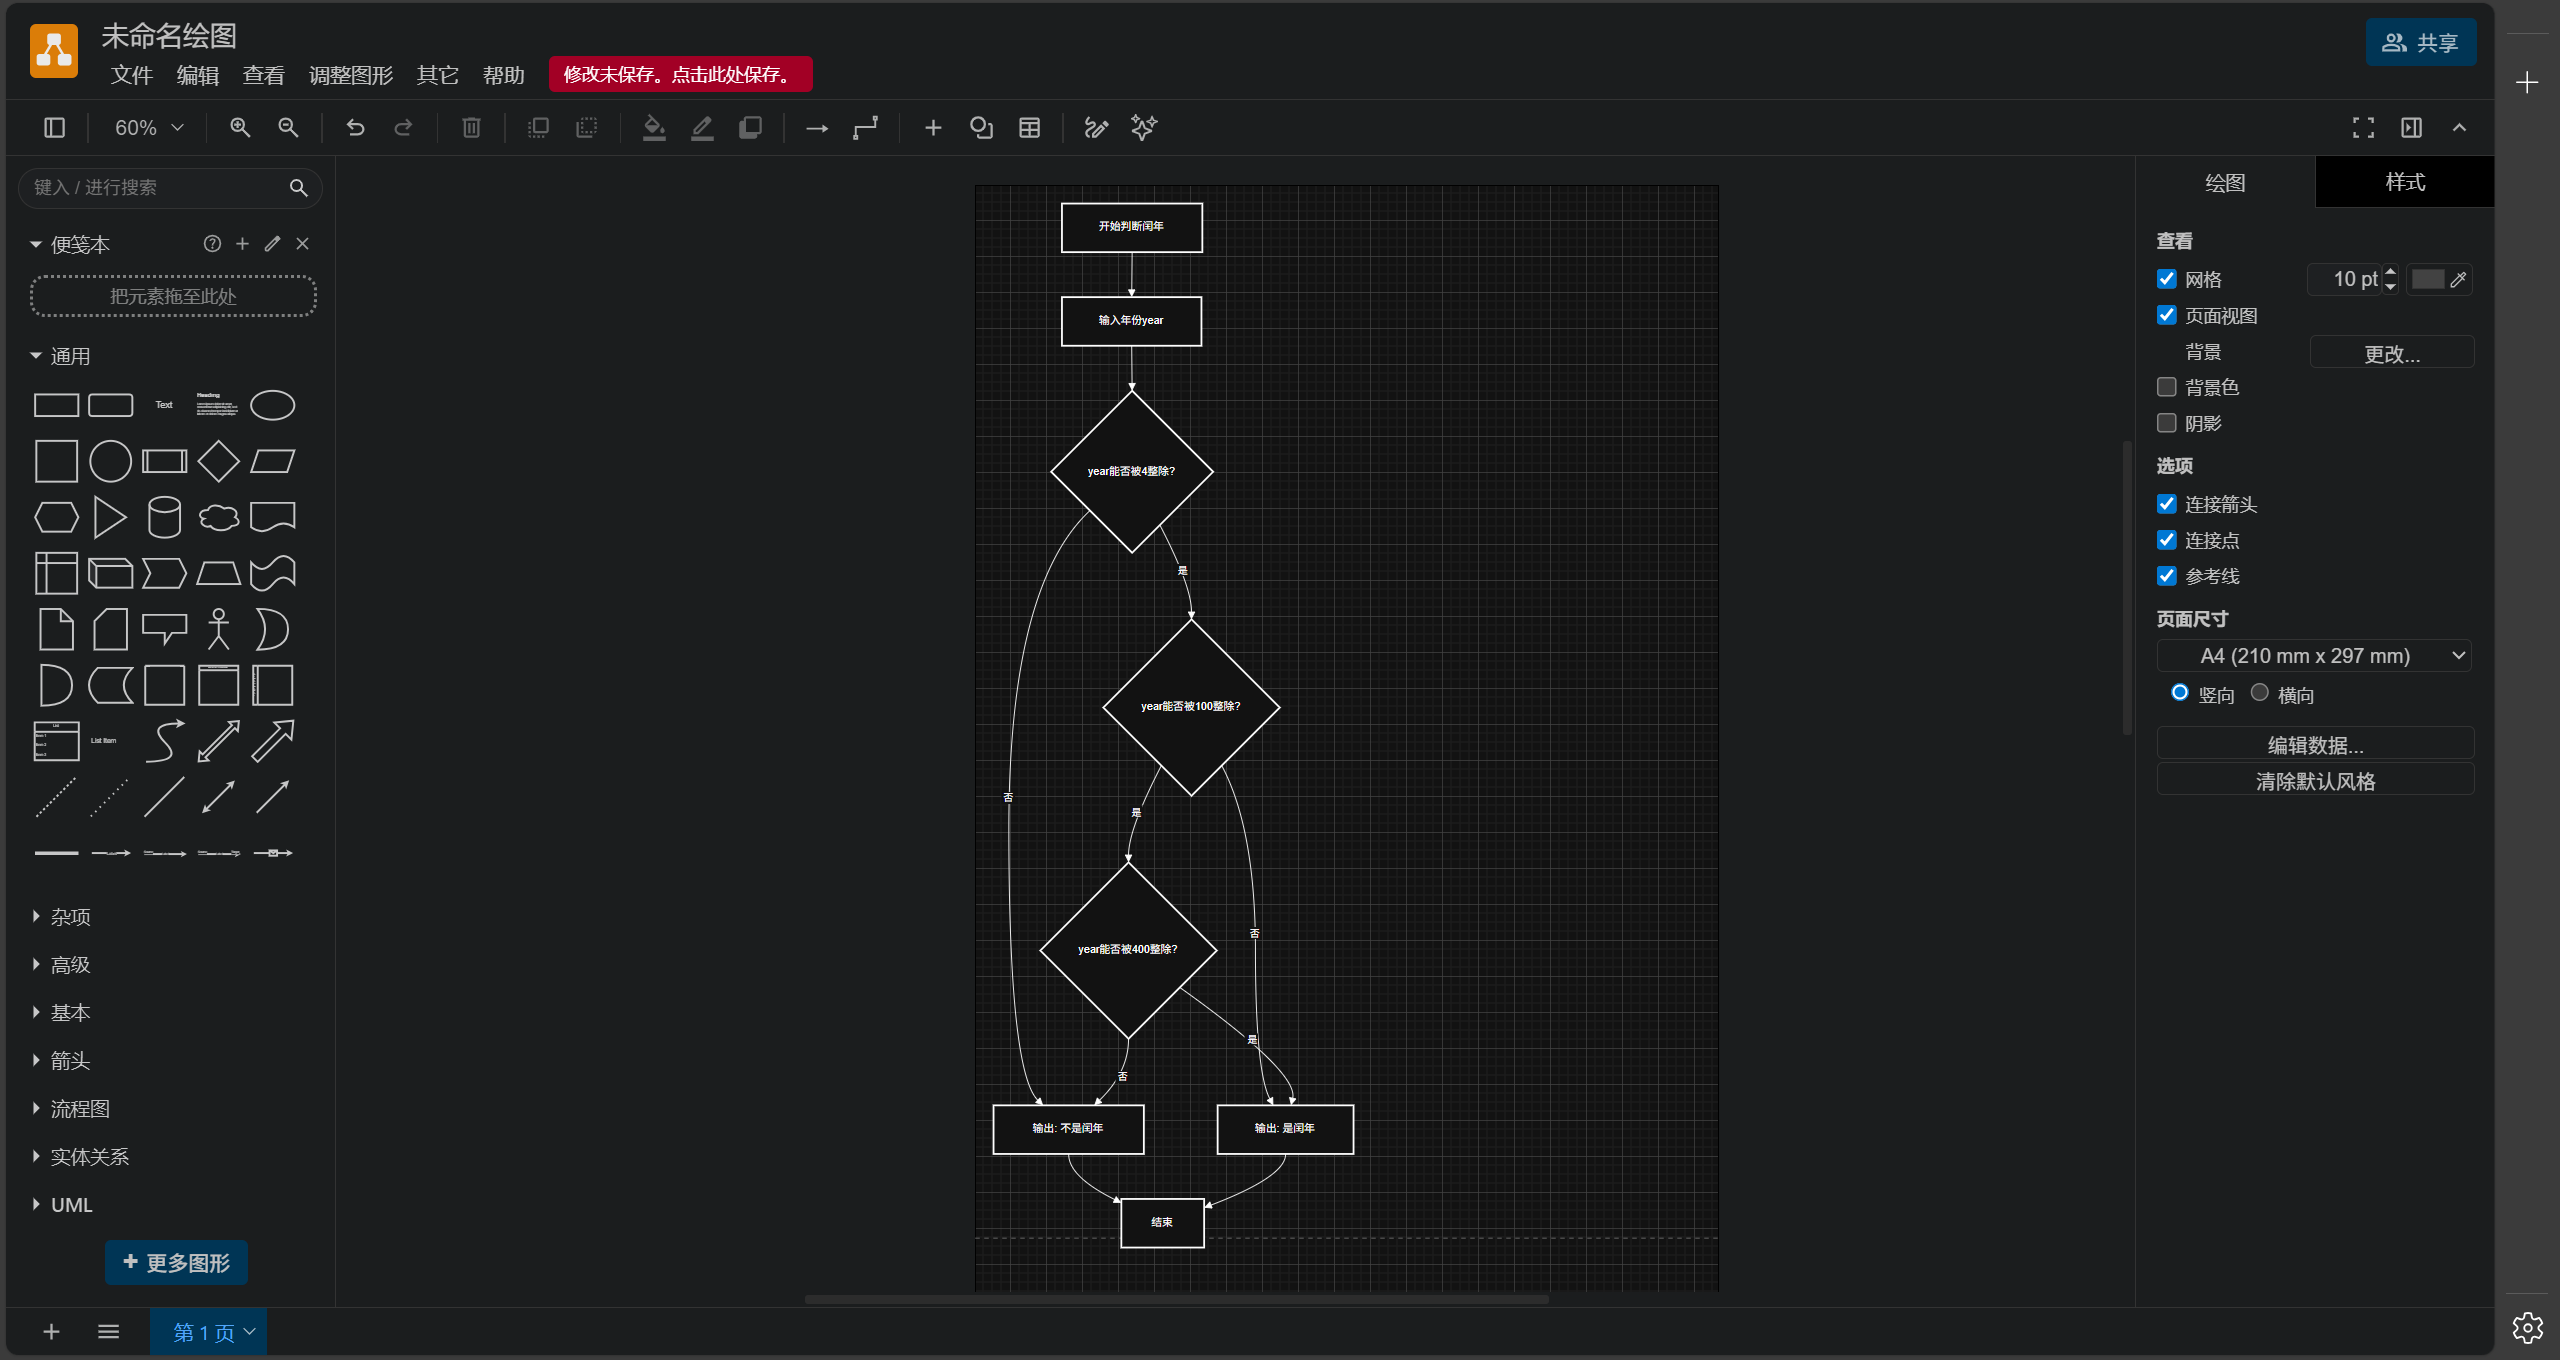Select the waypoint connector style icon

(x=865, y=128)
